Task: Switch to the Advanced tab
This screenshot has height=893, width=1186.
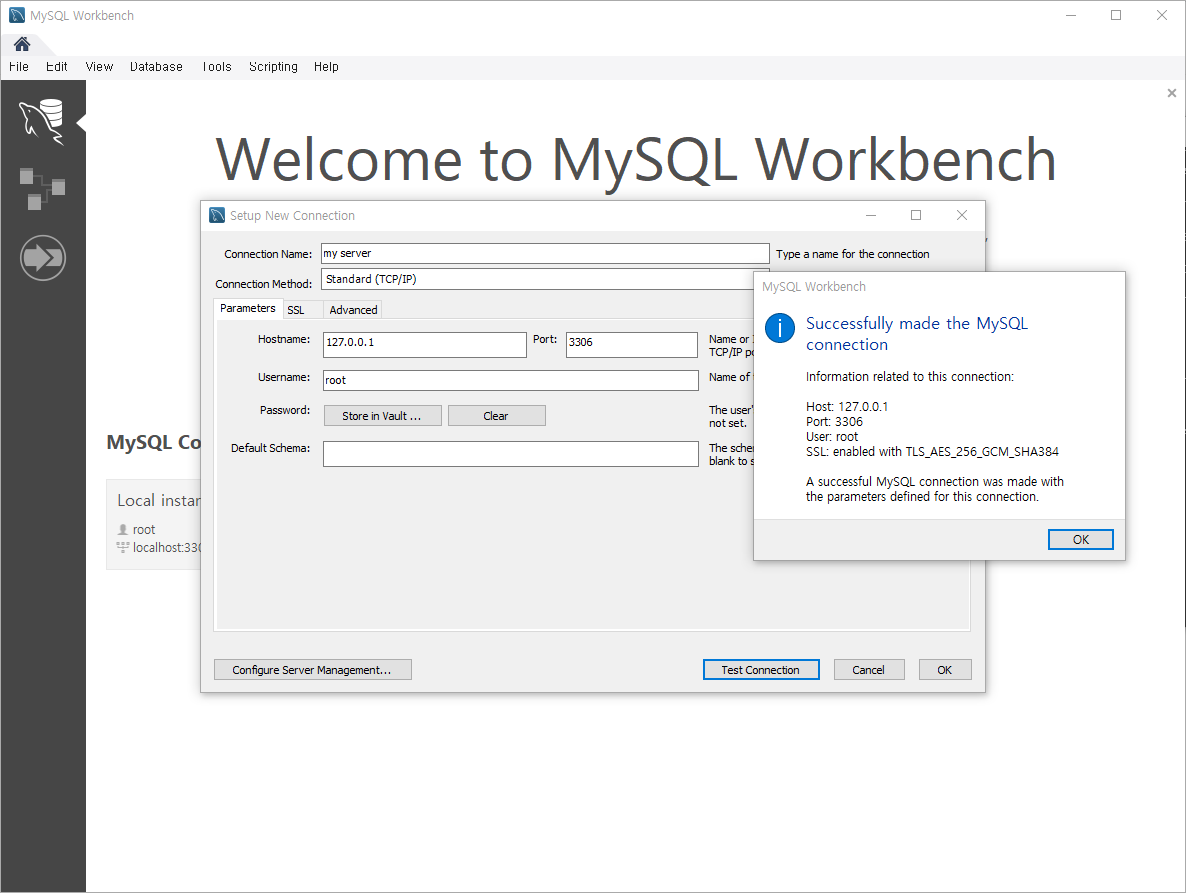Action: [x=353, y=310]
